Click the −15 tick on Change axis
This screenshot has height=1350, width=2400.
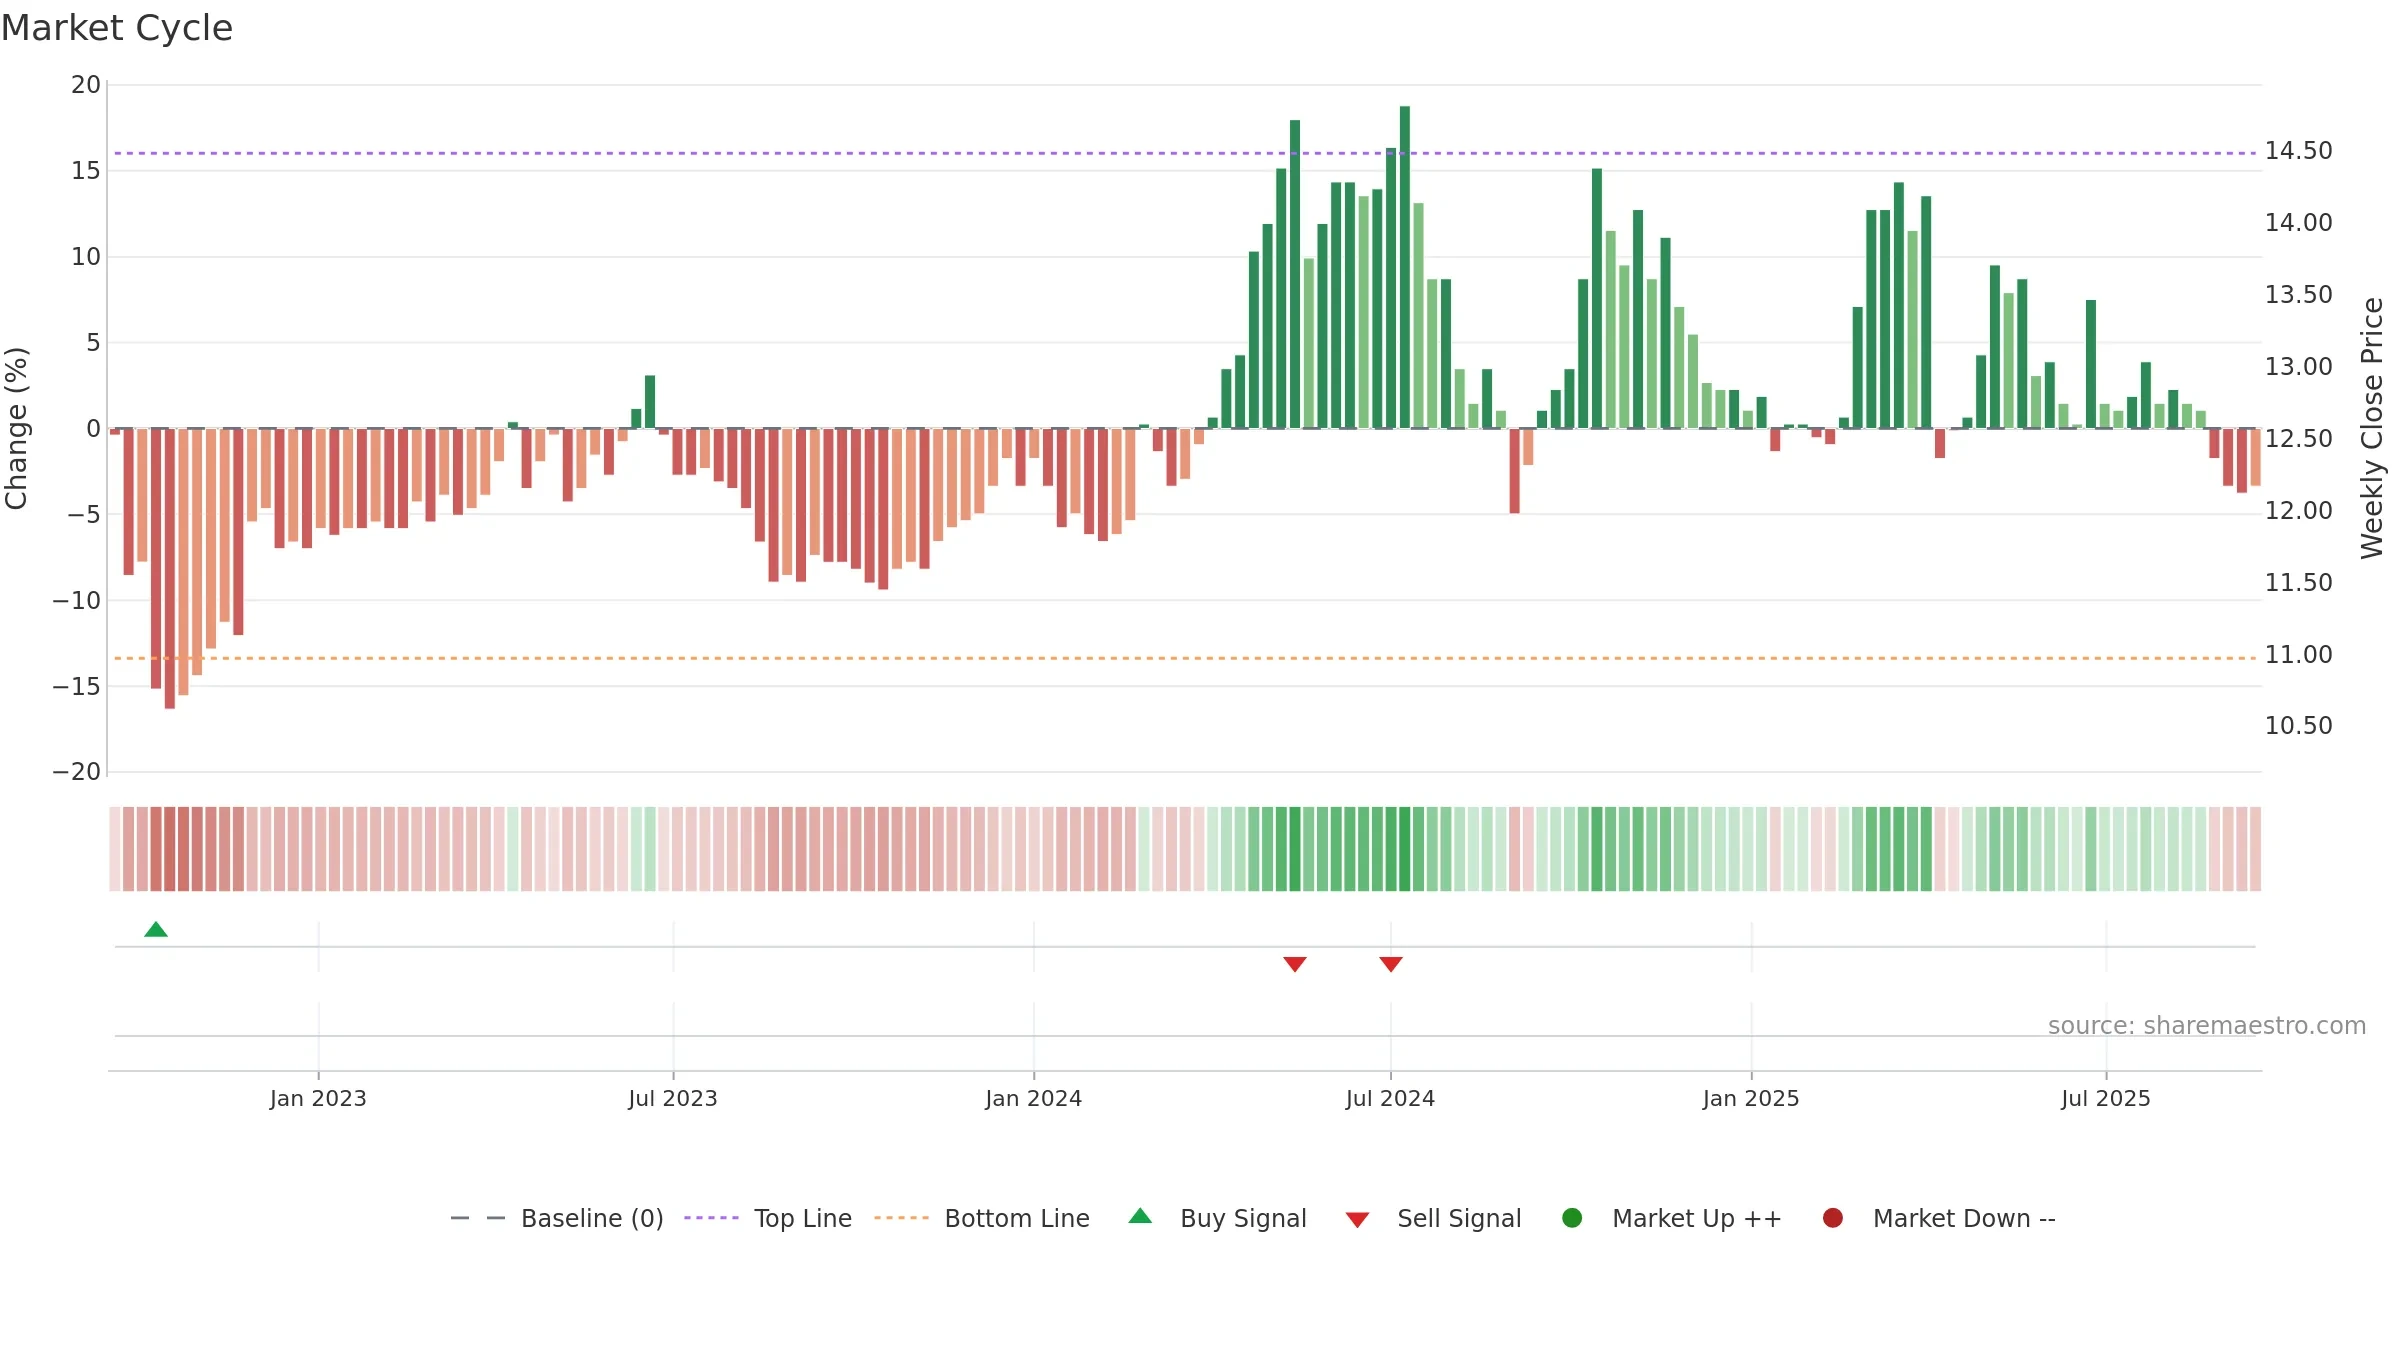point(77,686)
